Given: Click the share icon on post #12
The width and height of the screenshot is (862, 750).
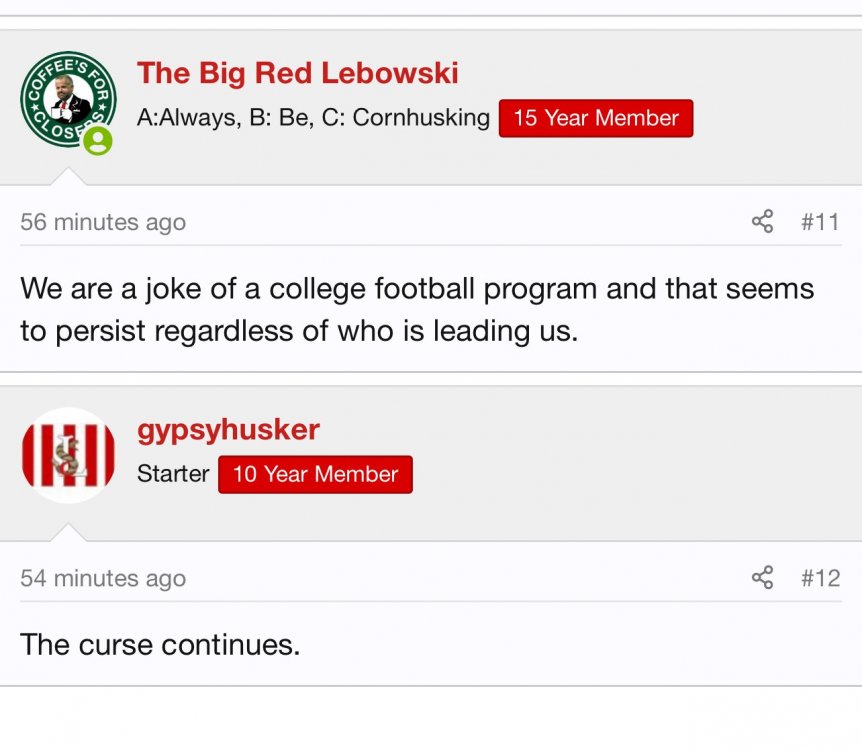Looking at the screenshot, I should [x=762, y=577].
